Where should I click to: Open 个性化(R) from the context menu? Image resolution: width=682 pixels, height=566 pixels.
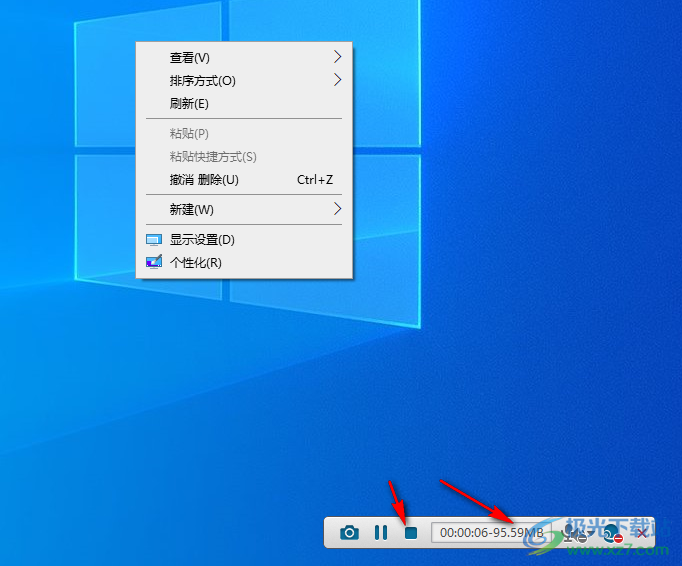(244, 263)
